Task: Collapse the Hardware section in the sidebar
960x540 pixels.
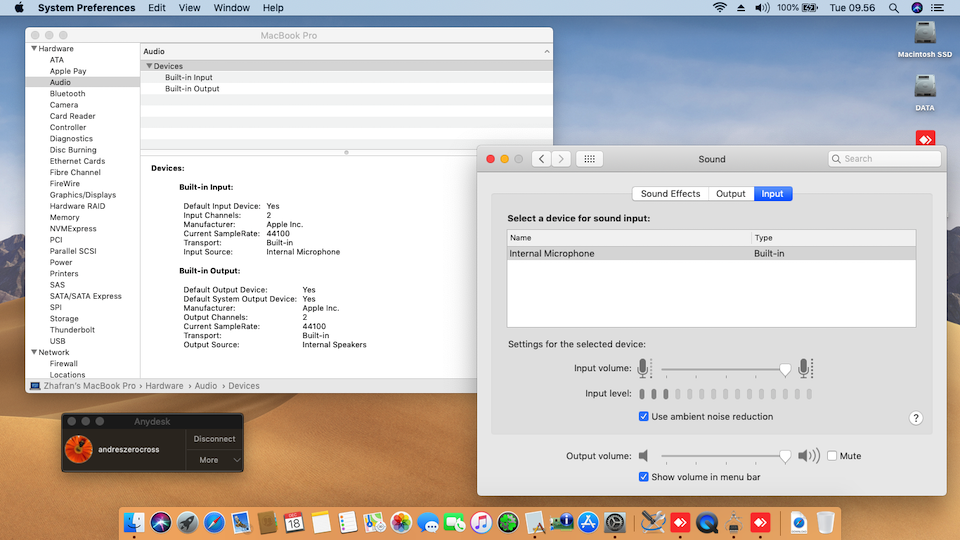Action: point(34,49)
